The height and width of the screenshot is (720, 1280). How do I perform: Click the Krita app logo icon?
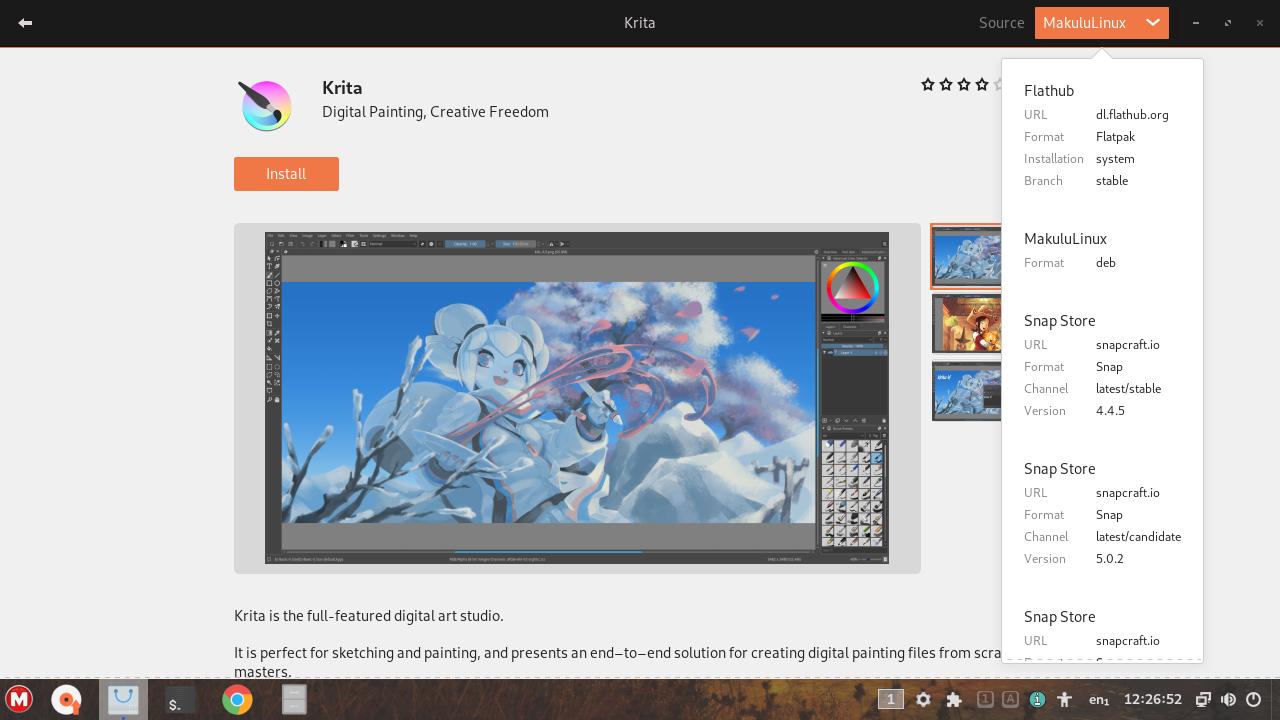coord(266,105)
